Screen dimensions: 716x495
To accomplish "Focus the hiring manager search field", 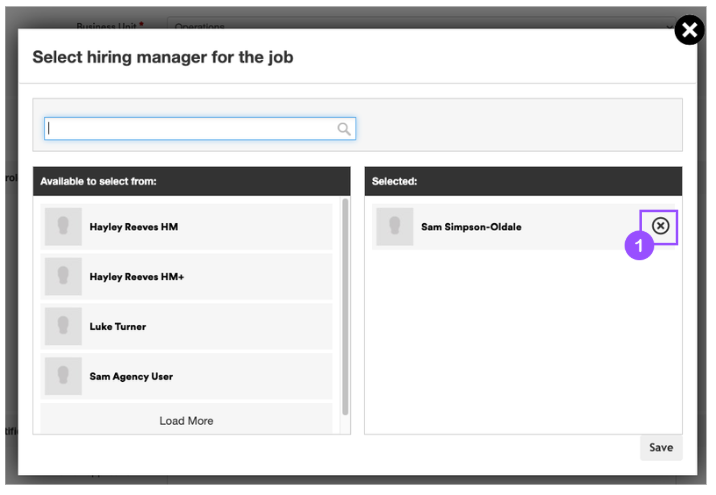I will 190,129.
